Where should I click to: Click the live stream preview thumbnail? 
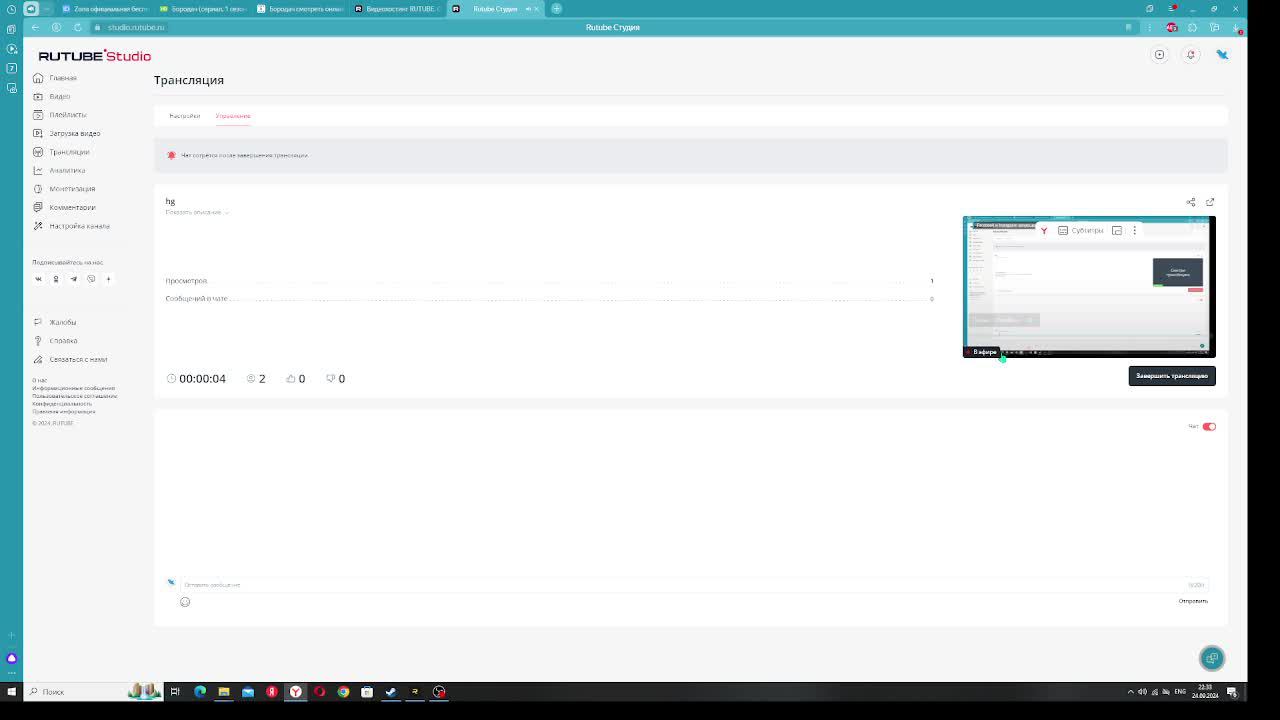pyautogui.click(x=1089, y=286)
